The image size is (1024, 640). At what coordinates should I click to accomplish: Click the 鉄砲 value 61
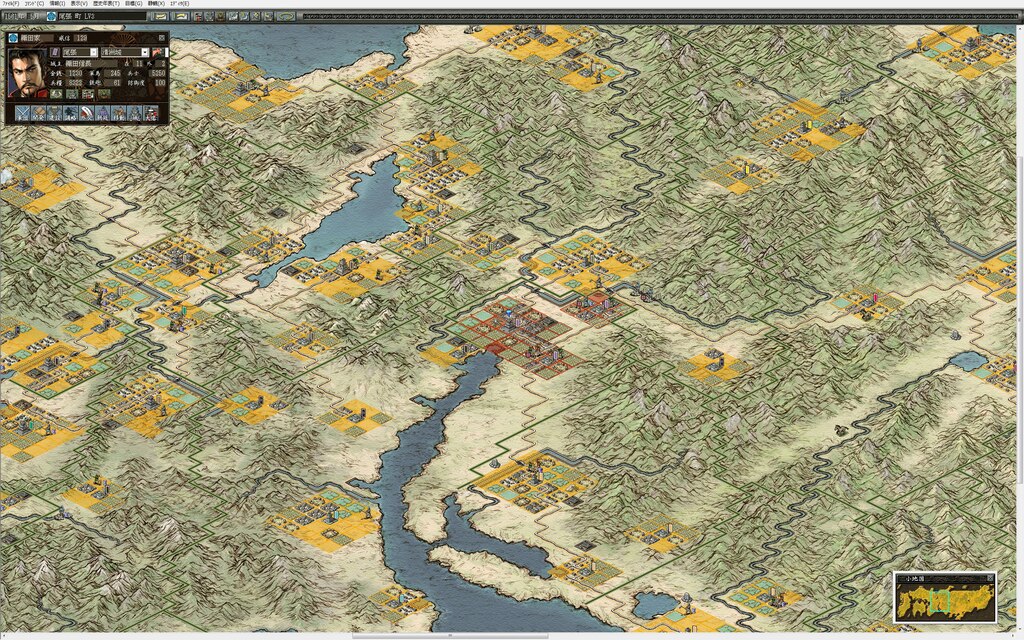click(x=112, y=83)
